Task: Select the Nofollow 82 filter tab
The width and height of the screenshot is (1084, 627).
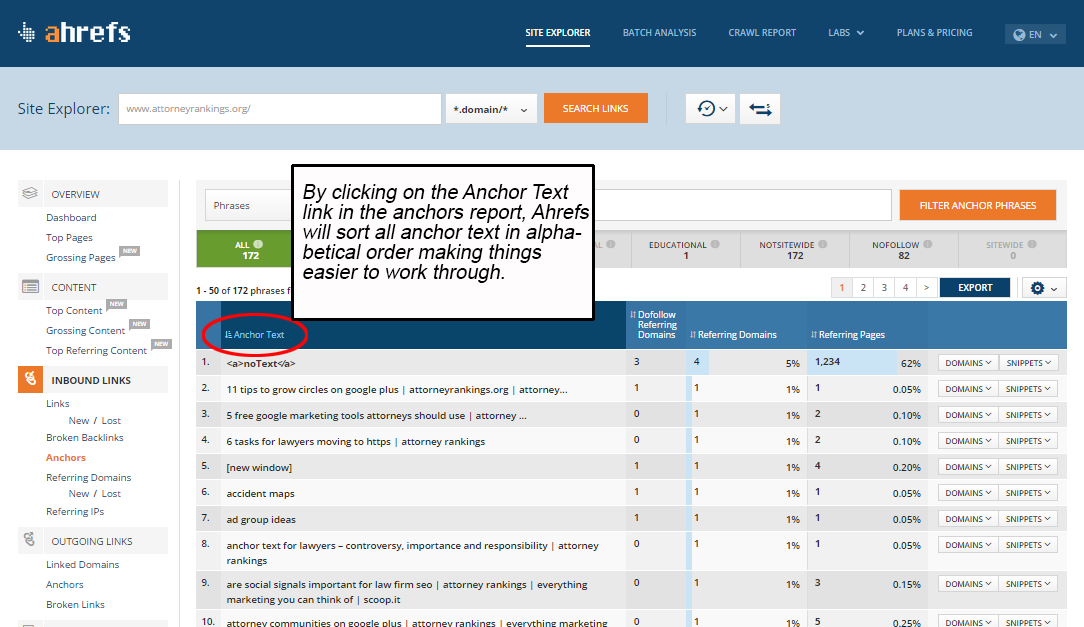Action: point(903,250)
